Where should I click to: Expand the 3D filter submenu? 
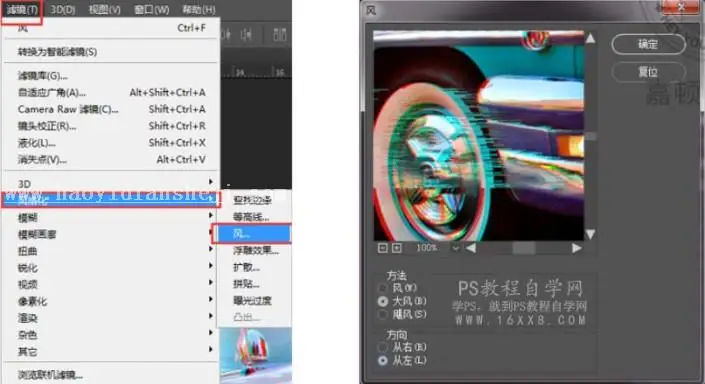110,183
